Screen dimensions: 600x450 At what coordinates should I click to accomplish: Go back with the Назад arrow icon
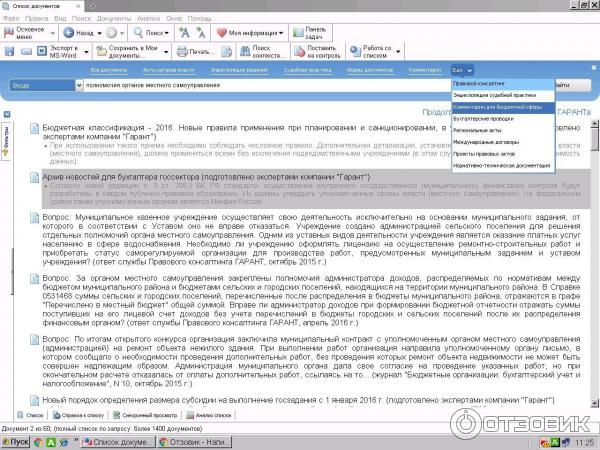click(x=68, y=33)
